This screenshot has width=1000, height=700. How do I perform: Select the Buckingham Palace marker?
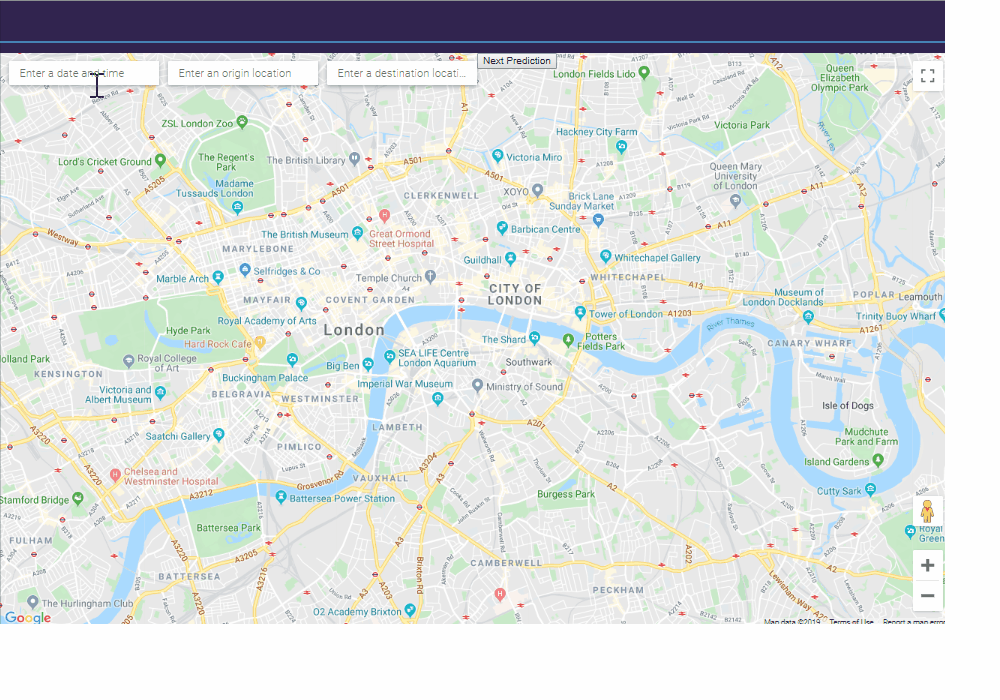[x=292, y=359]
